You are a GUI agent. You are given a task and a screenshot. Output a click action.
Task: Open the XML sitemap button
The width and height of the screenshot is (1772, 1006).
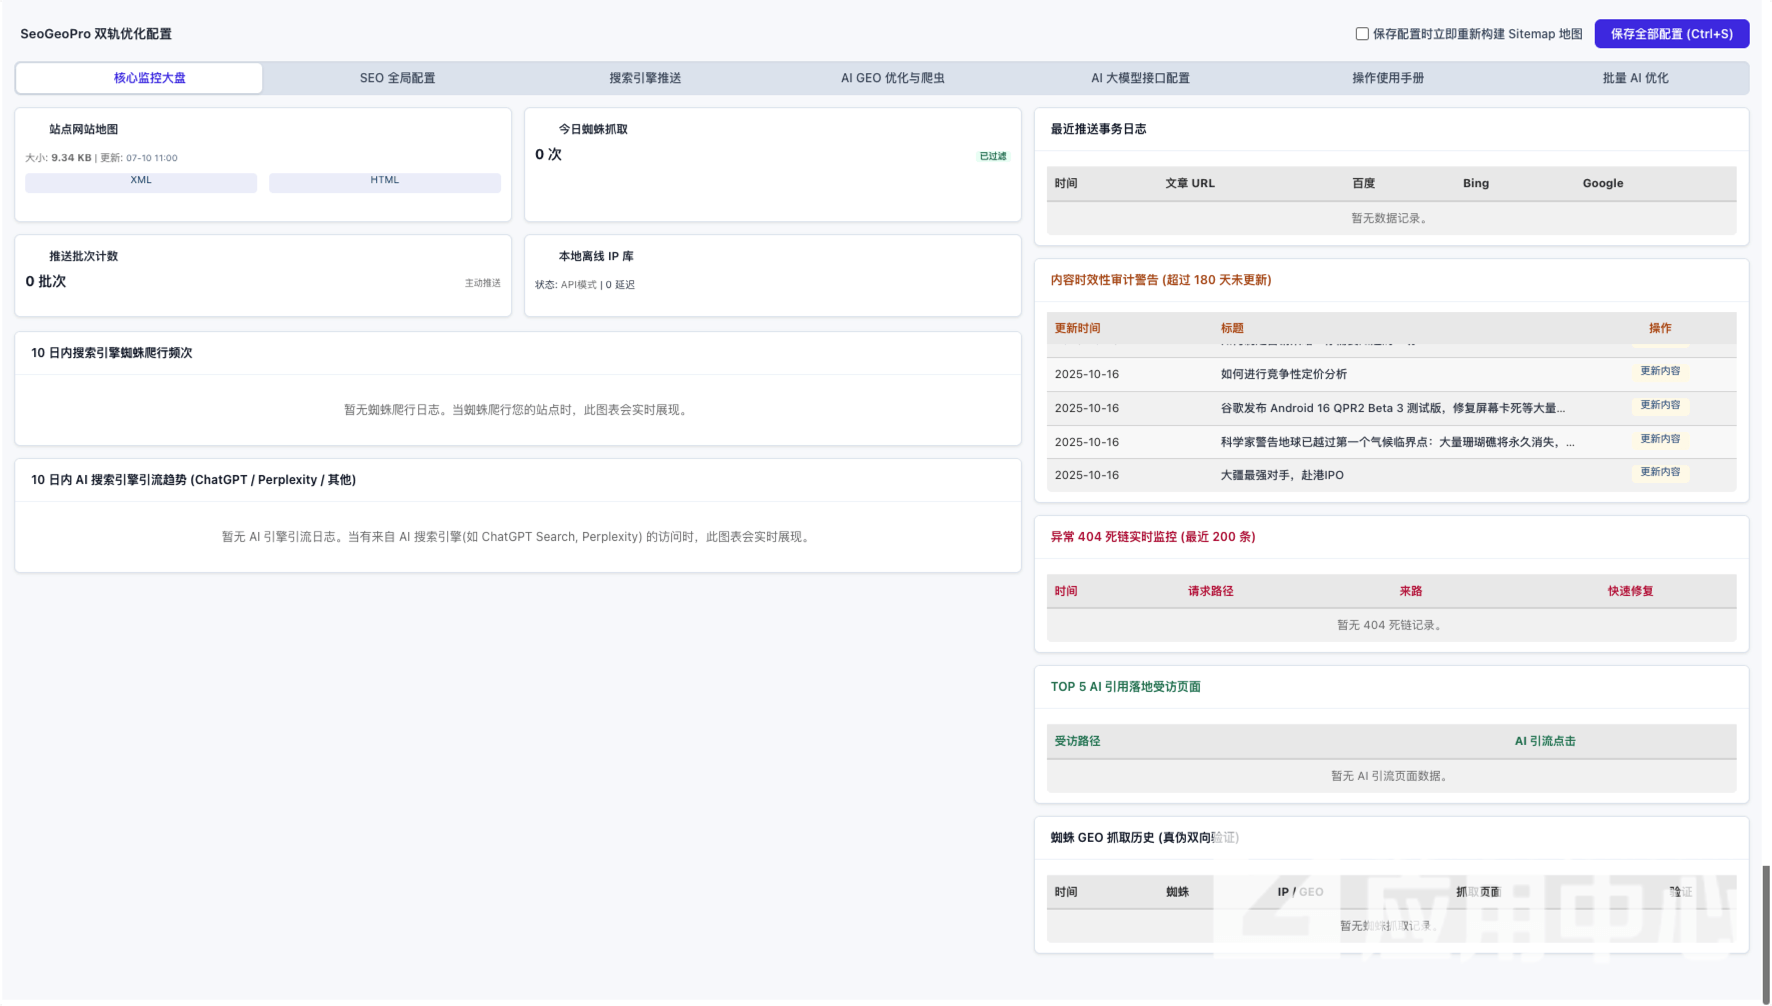(141, 182)
